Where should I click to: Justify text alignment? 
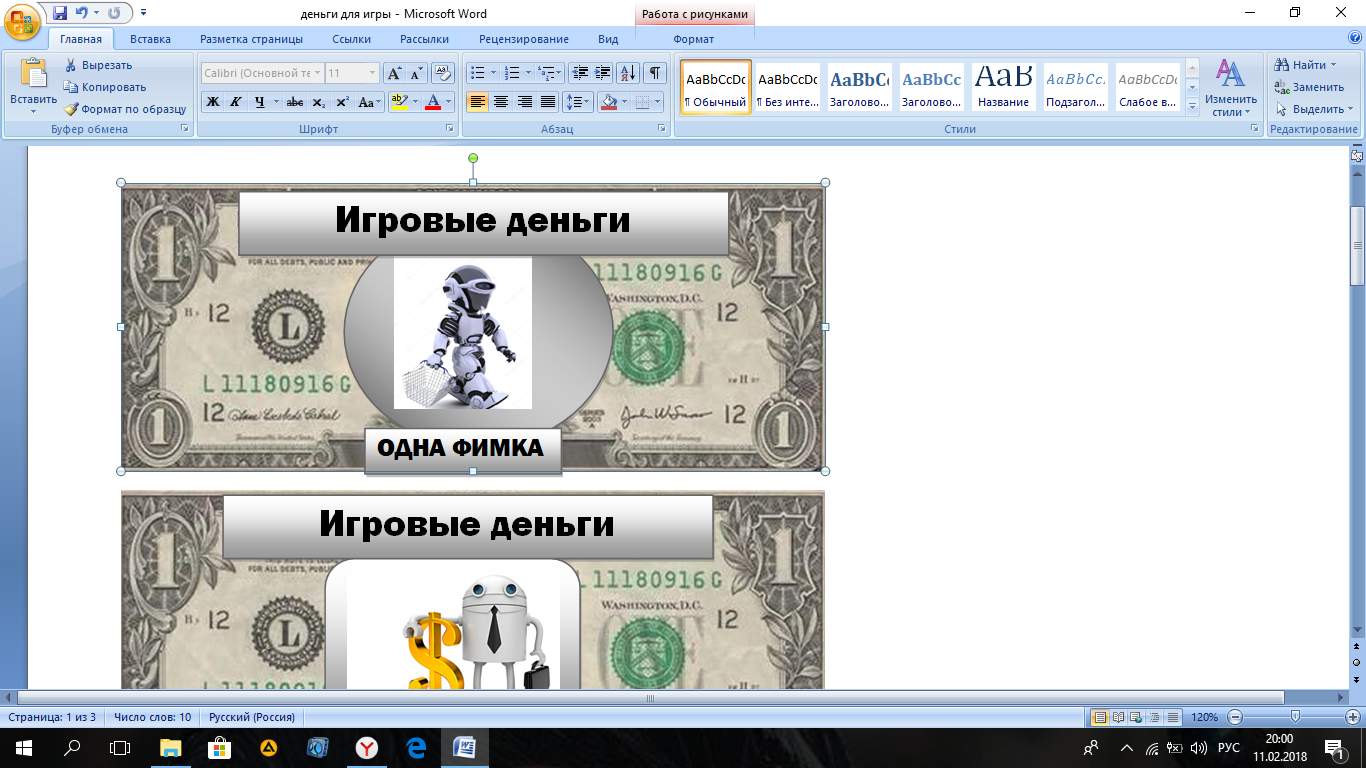click(x=547, y=102)
